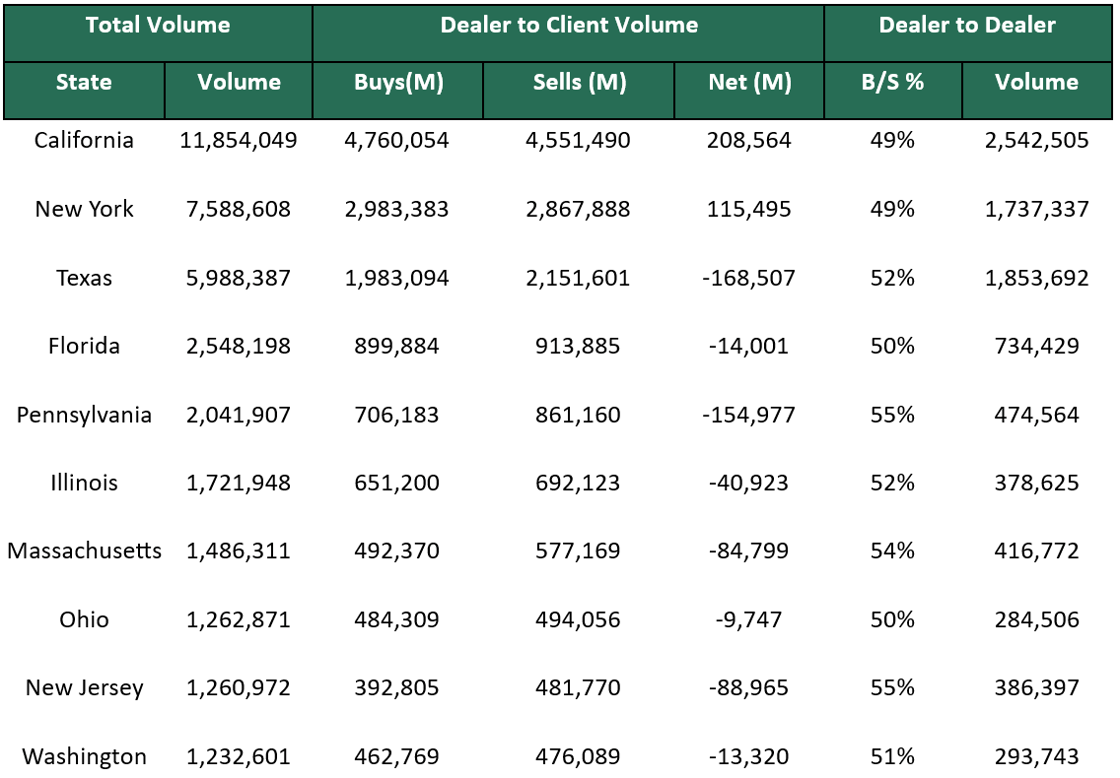Click the Dealer to Dealer header
1120x778 pixels.
coord(966,26)
